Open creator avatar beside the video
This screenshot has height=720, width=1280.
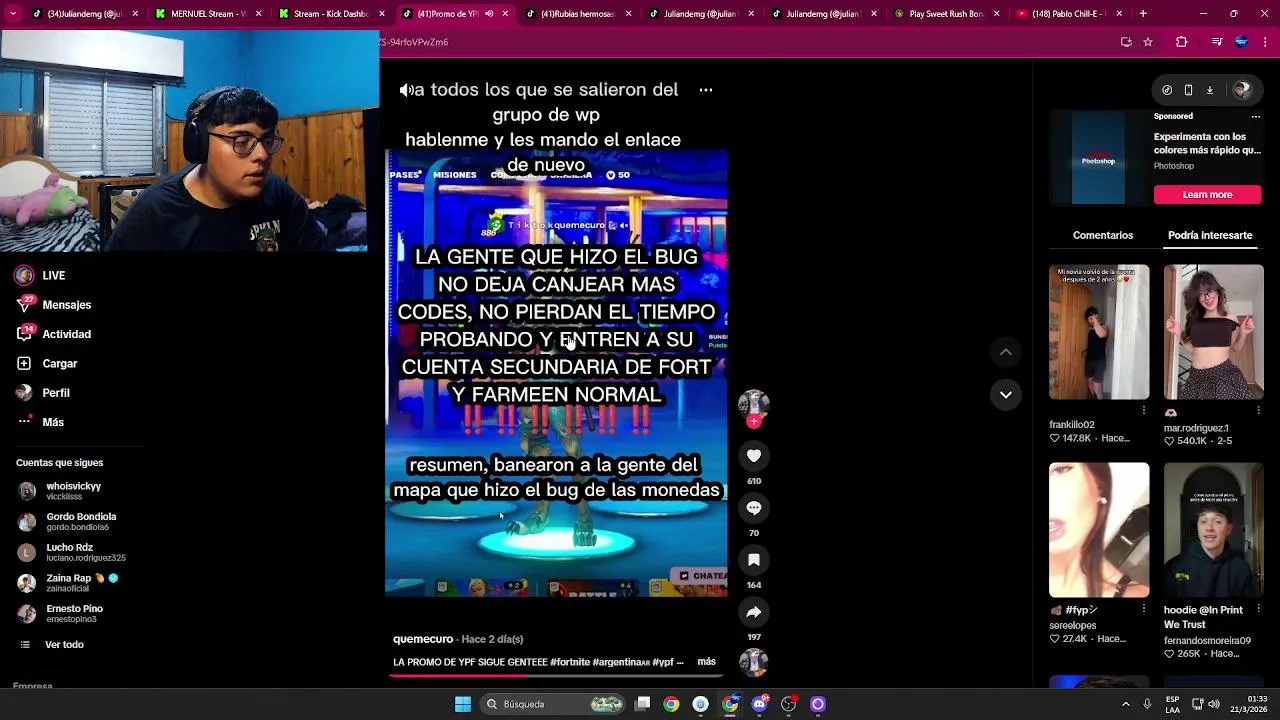pos(753,404)
